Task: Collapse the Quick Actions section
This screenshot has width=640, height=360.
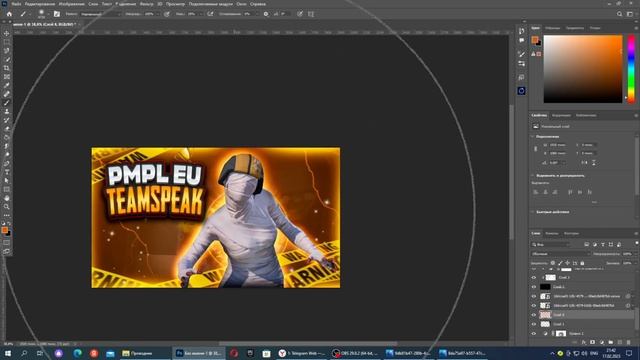Action: point(533,212)
